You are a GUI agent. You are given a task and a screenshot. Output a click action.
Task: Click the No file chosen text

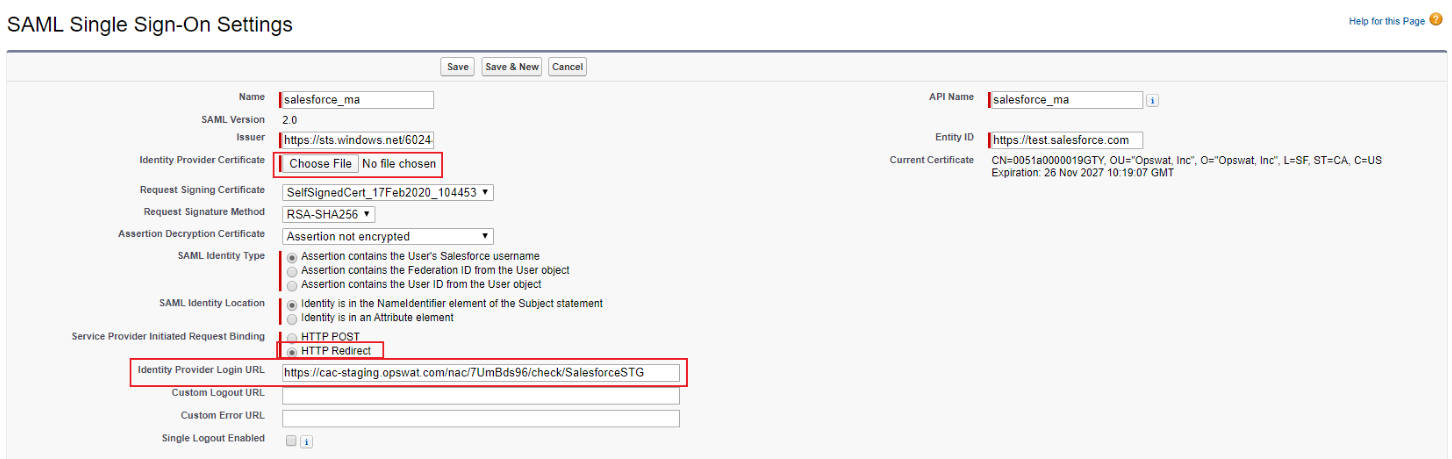click(398, 164)
